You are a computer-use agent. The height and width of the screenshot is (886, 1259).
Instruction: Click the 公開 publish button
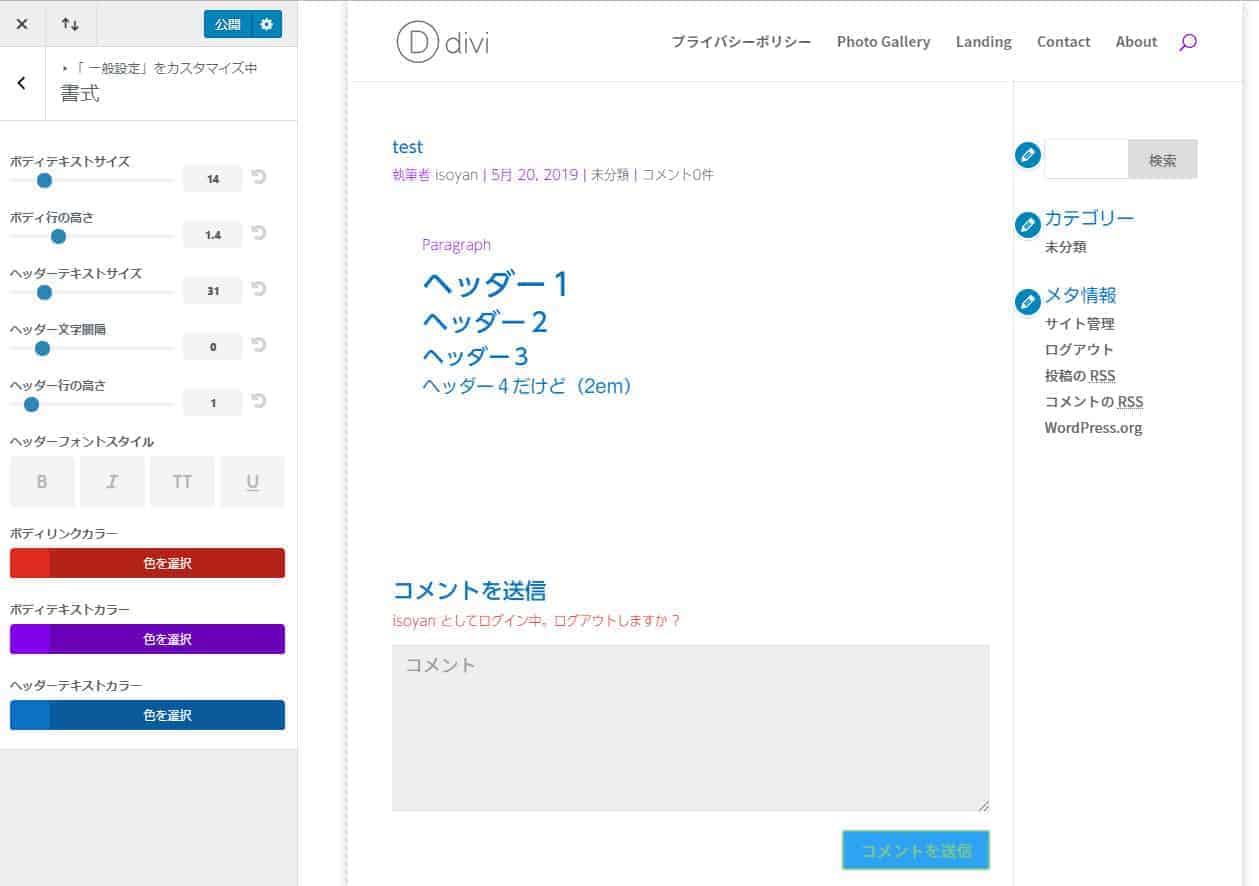click(x=228, y=24)
